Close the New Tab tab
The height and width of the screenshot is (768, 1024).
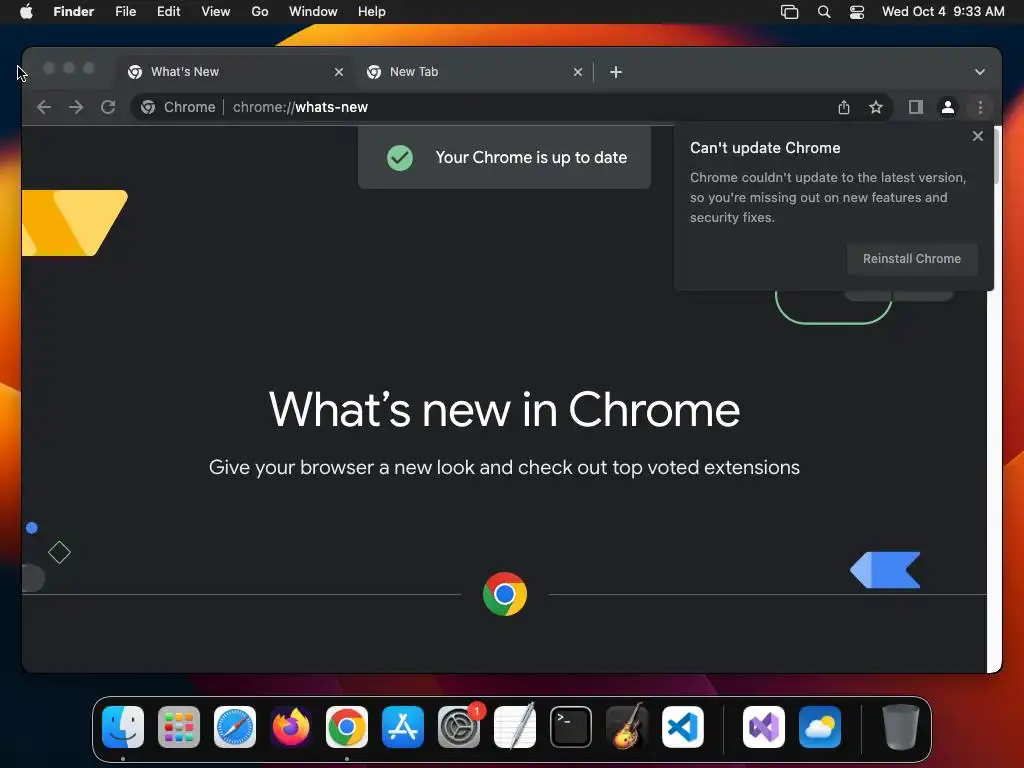(x=577, y=72)
